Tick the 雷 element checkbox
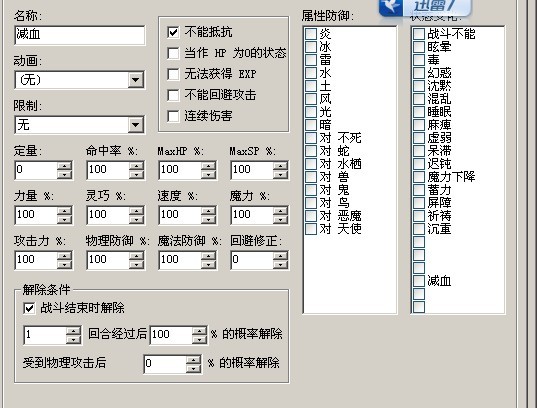The height and width of the screenshot is (408, 537). 311,60
